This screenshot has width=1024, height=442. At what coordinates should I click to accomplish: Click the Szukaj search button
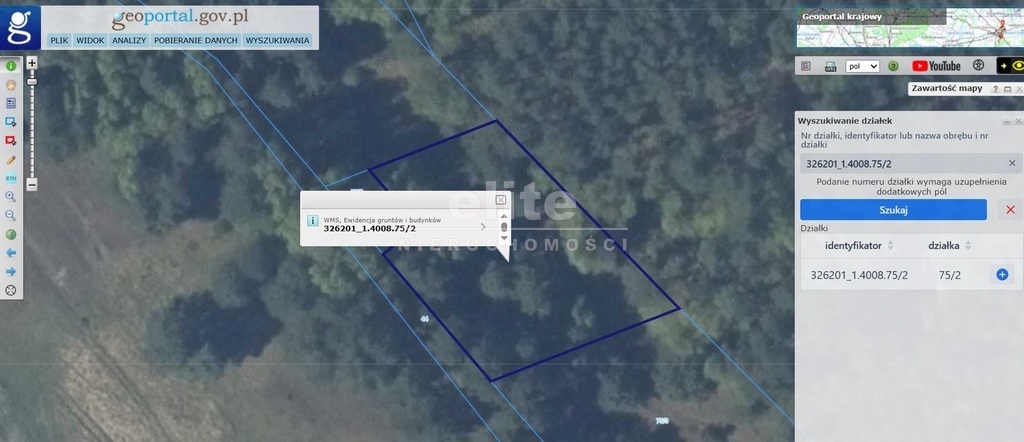click(893, 210)
